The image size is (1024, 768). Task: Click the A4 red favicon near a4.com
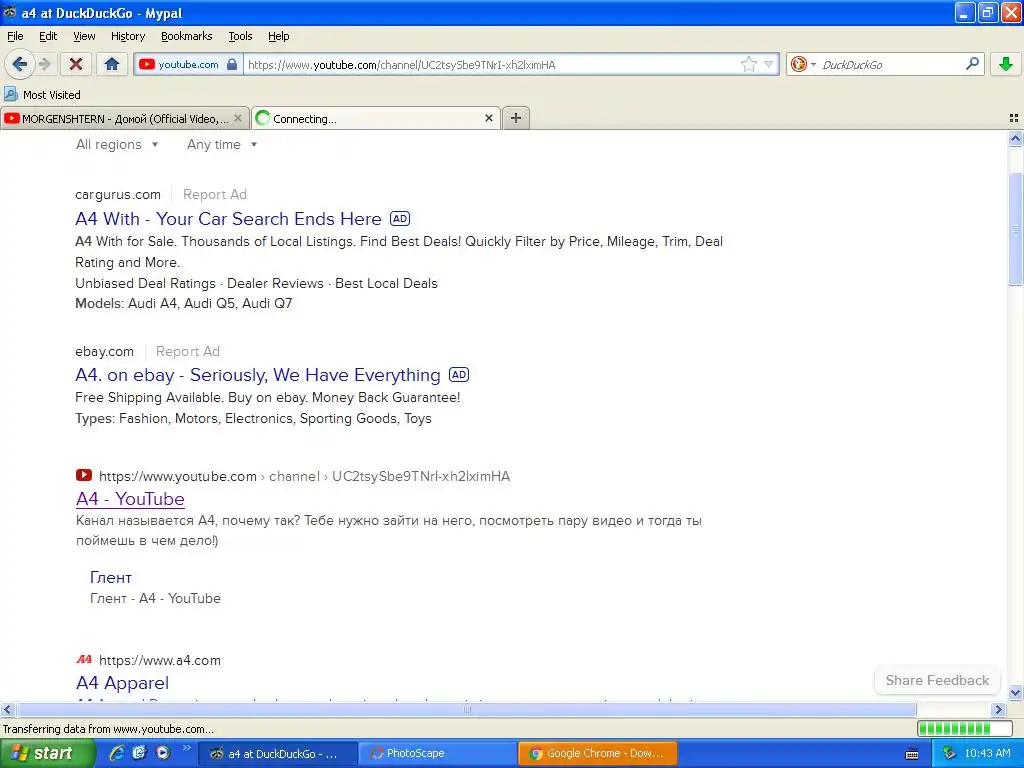tap(84, 660)
